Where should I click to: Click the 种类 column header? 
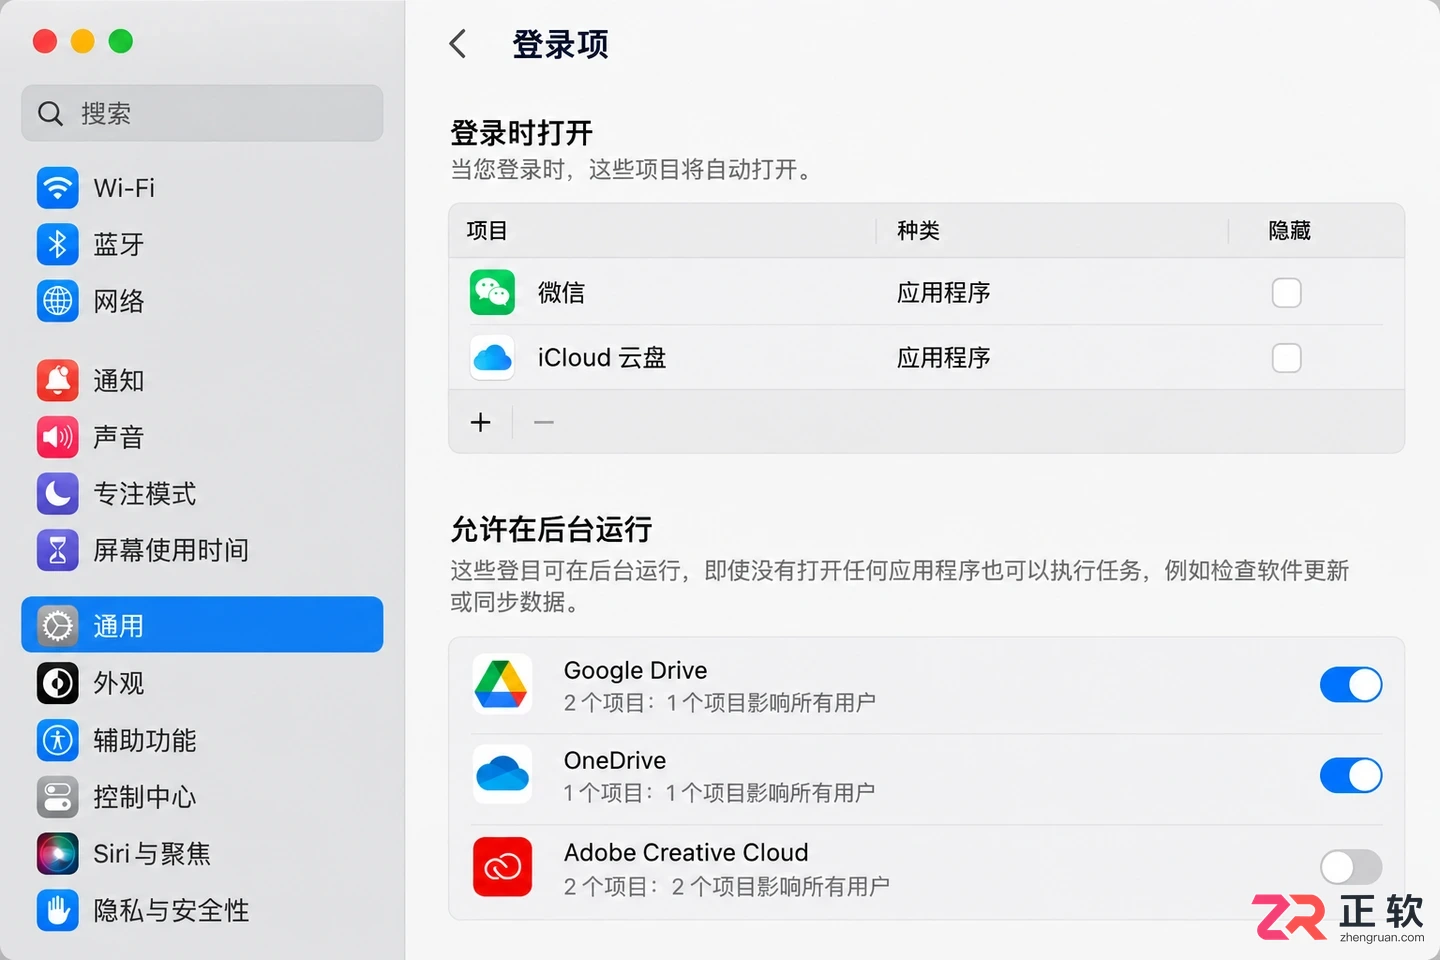pos(918,231)
